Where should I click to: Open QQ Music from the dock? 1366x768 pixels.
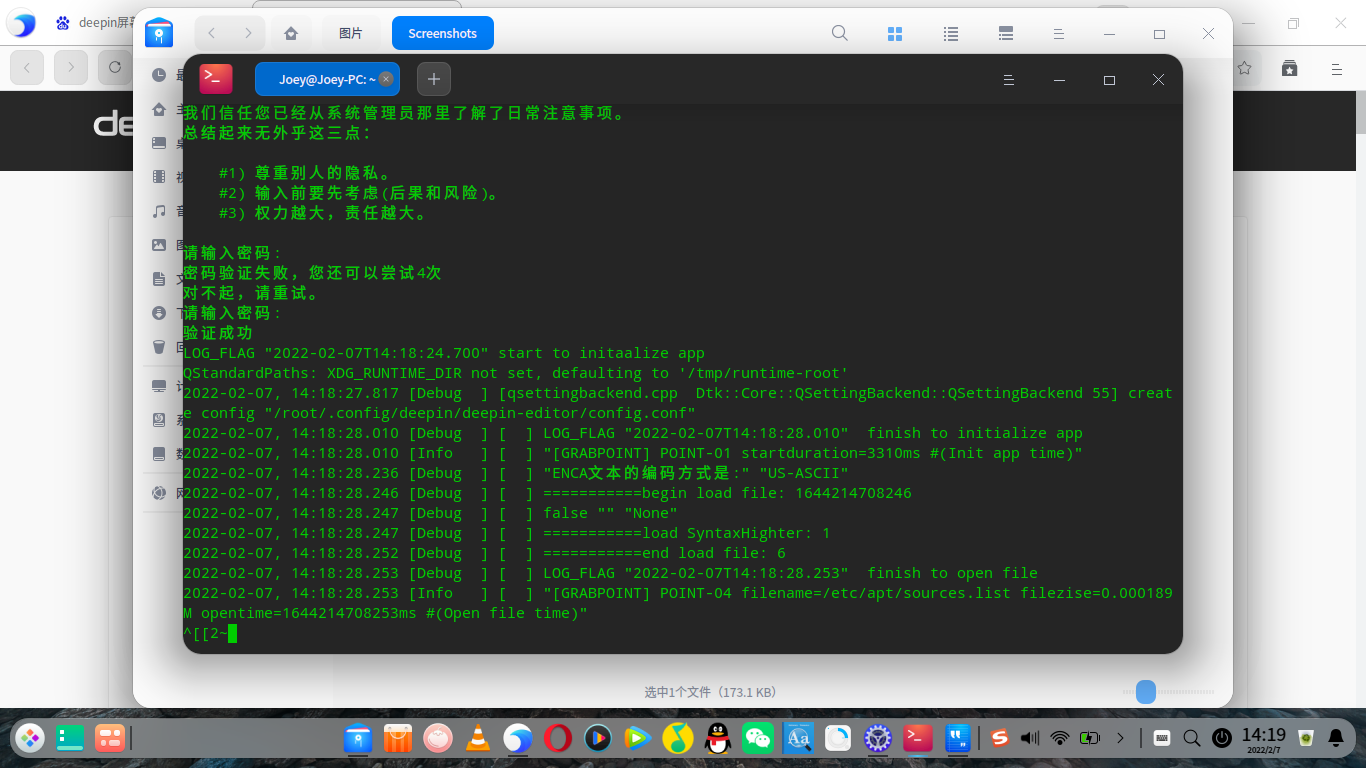click(x=678, y=738)
